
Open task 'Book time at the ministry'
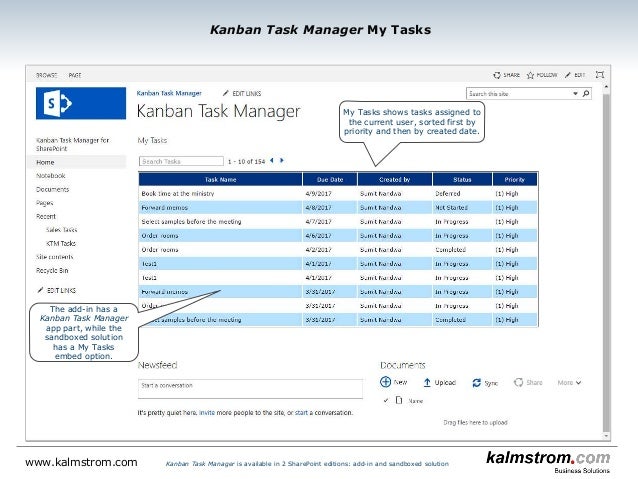pyautogui.click(x=178, y=194)
